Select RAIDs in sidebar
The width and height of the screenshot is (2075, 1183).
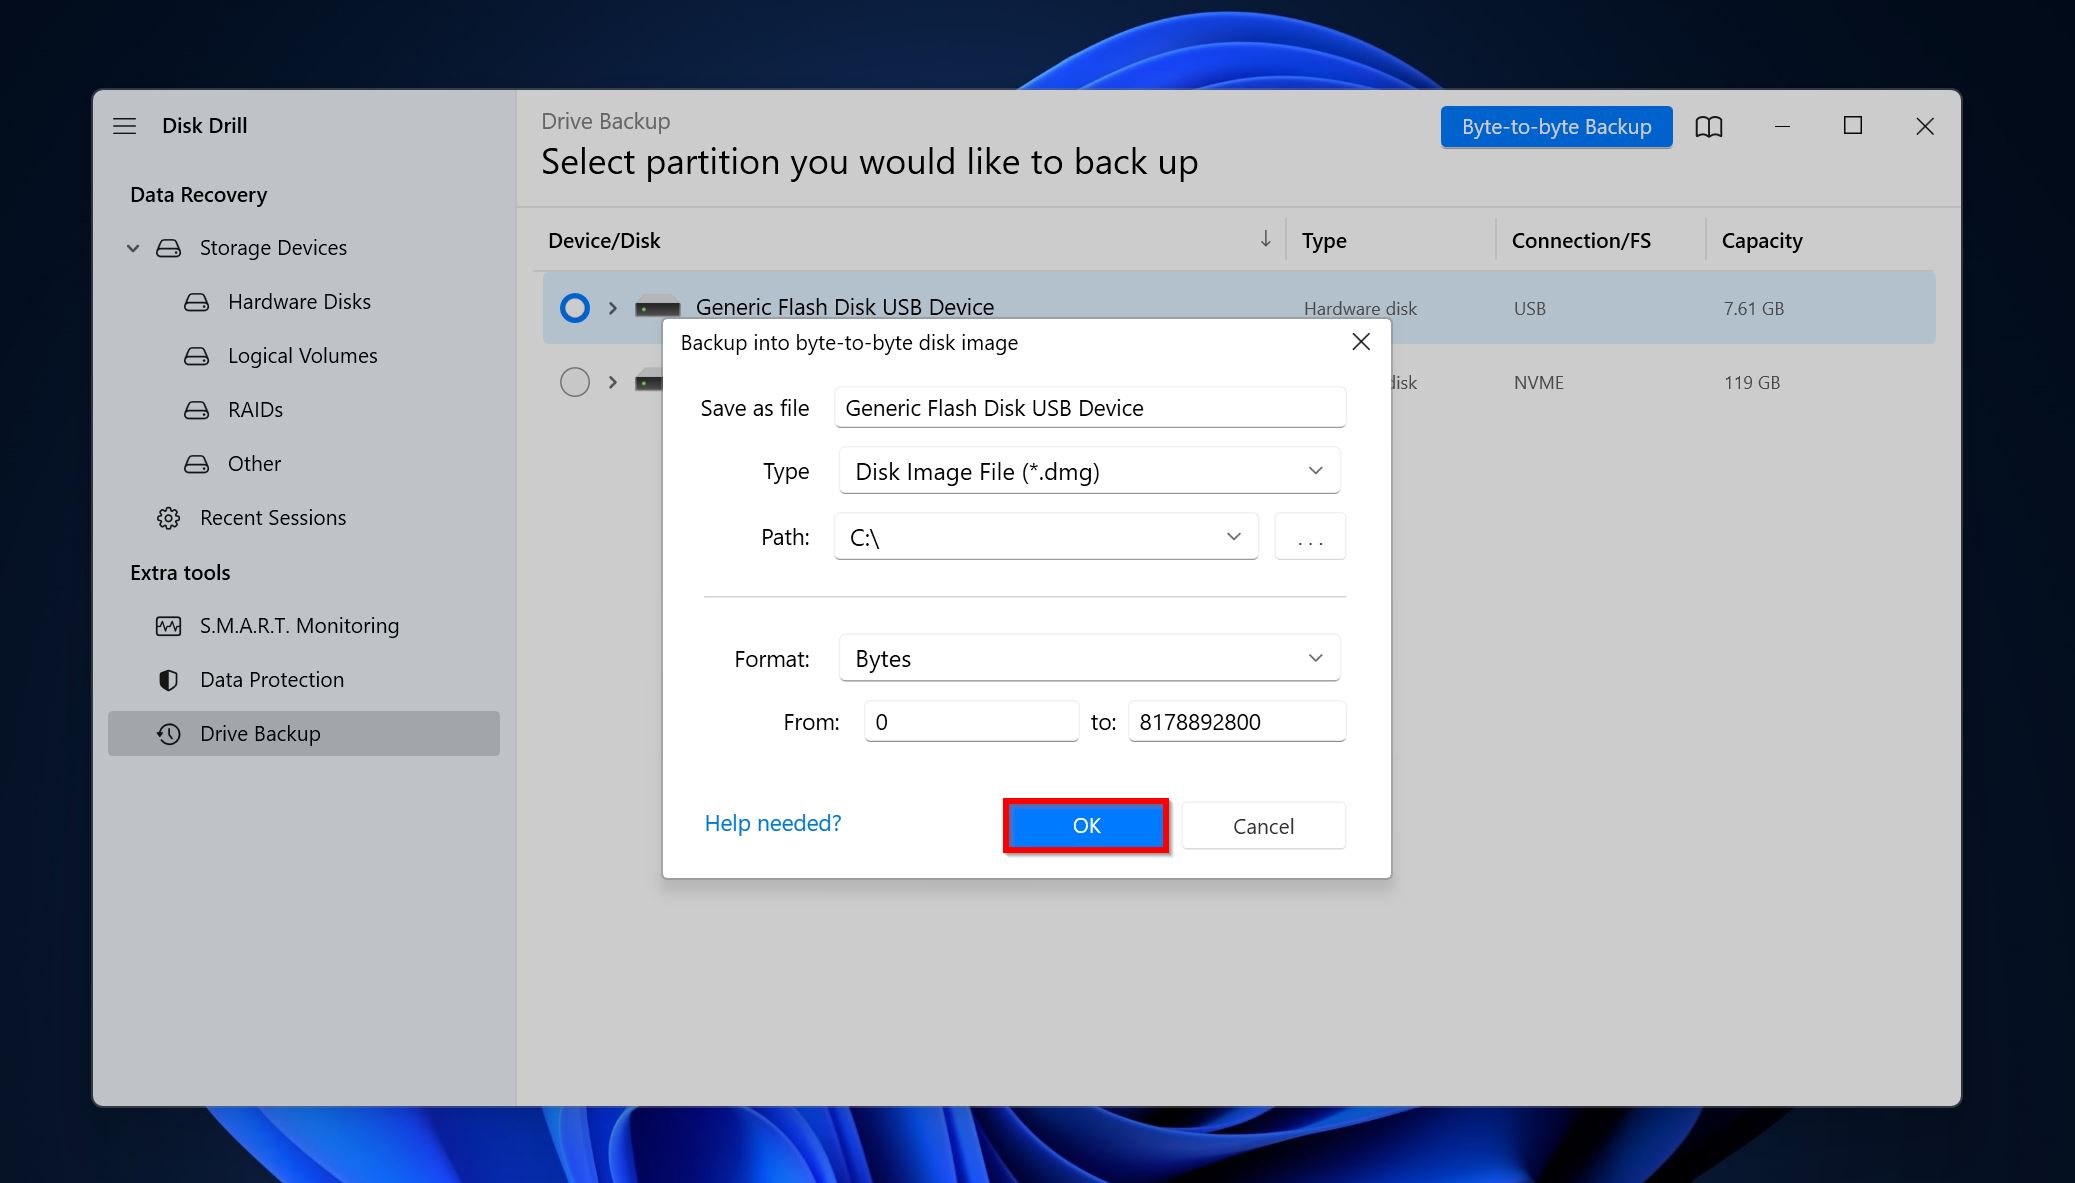(254, 409)
